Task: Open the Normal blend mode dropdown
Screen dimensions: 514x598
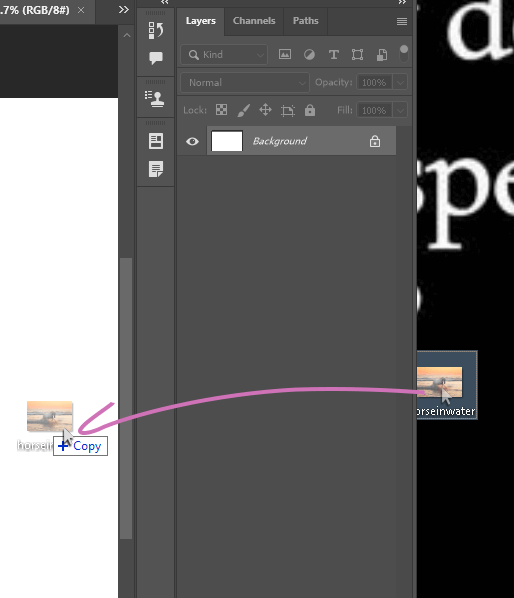Action: (x=245, y=82)
